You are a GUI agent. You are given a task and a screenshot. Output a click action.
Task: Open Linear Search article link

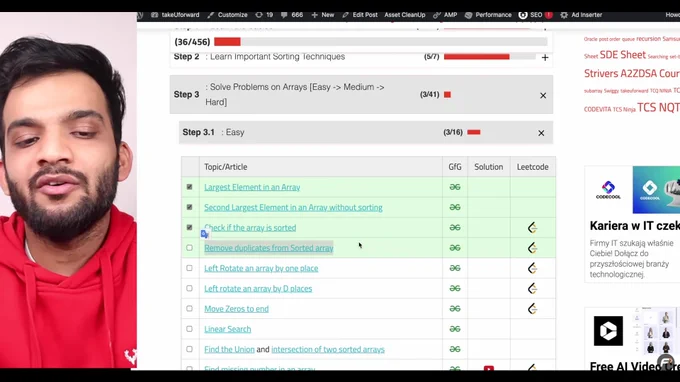pyautogui.click(x=228, y=329)
